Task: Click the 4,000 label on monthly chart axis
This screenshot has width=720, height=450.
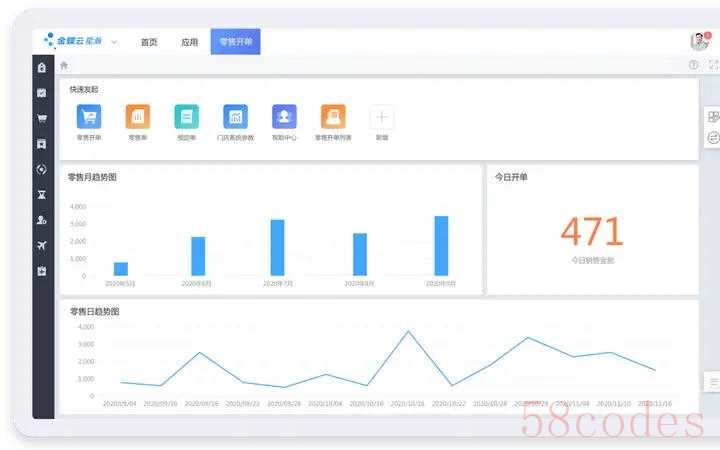Action: pos(78,207)
